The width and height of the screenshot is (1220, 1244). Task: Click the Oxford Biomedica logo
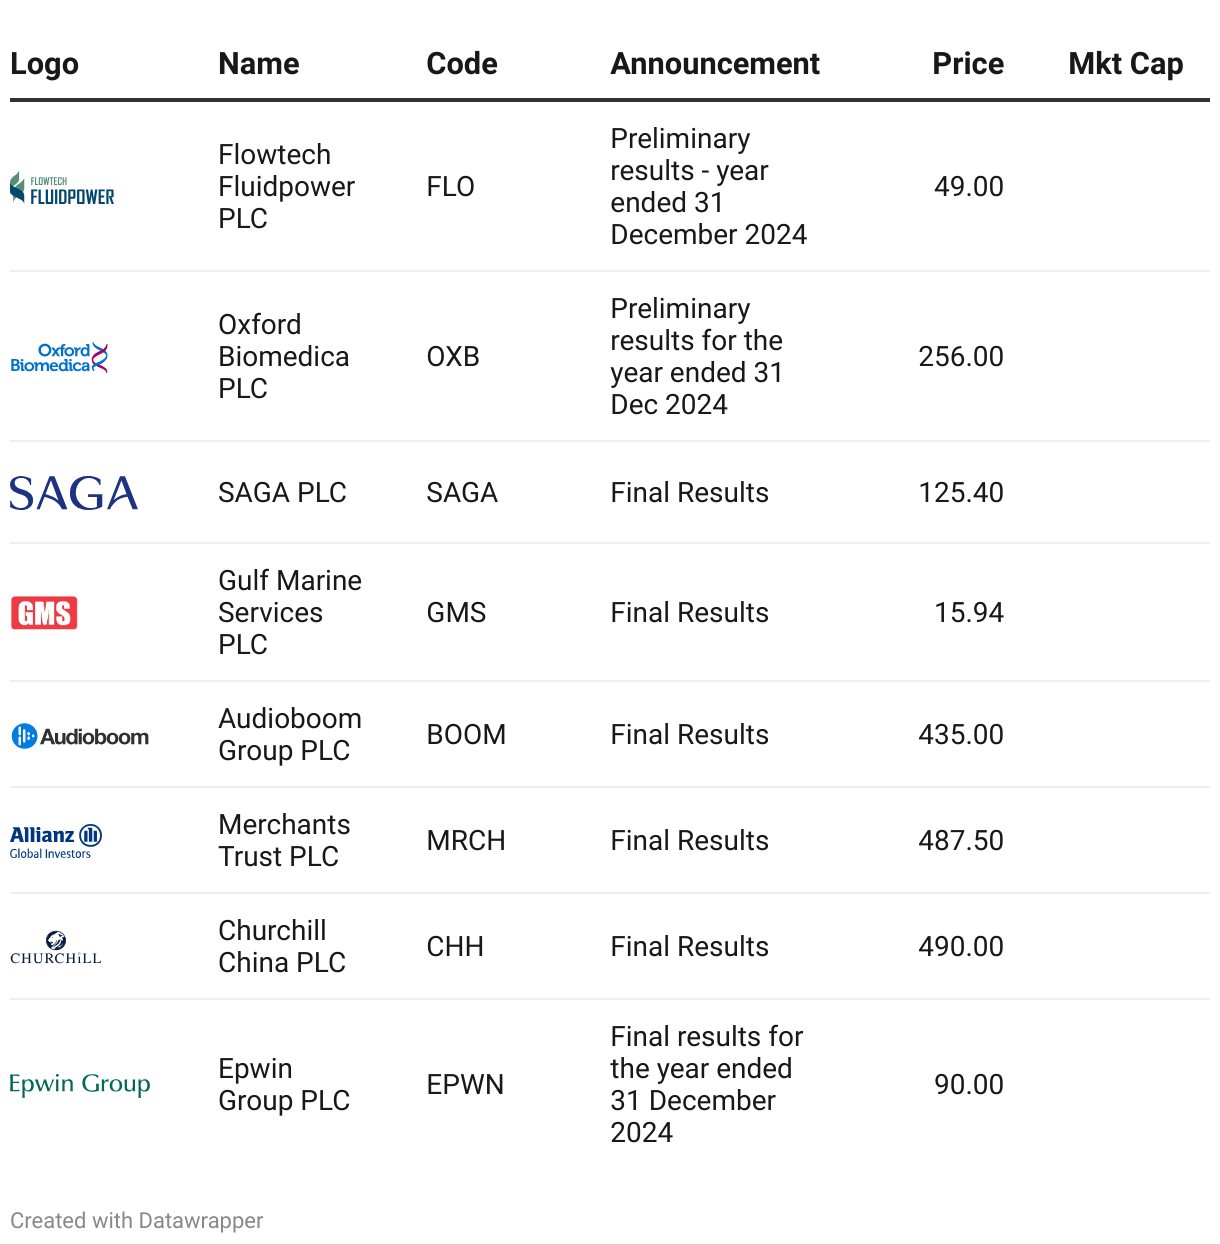(x=59, y=358)
